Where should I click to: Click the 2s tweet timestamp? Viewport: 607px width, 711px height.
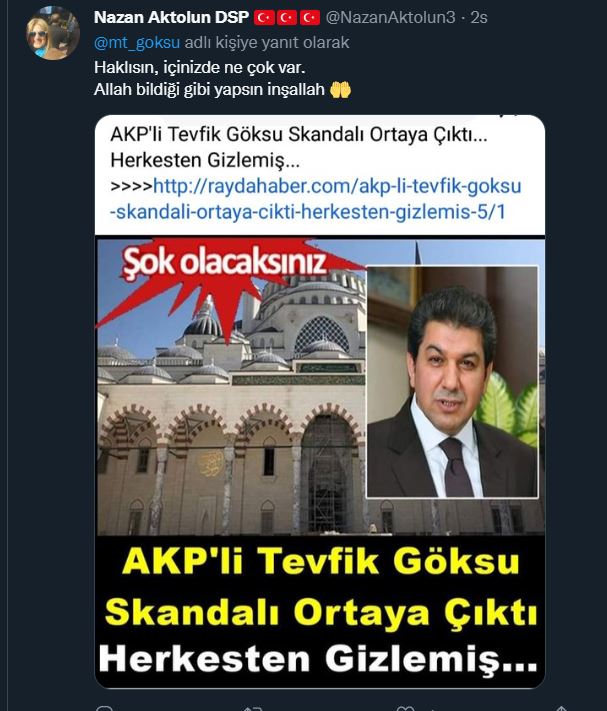click(x=479, y=18)
